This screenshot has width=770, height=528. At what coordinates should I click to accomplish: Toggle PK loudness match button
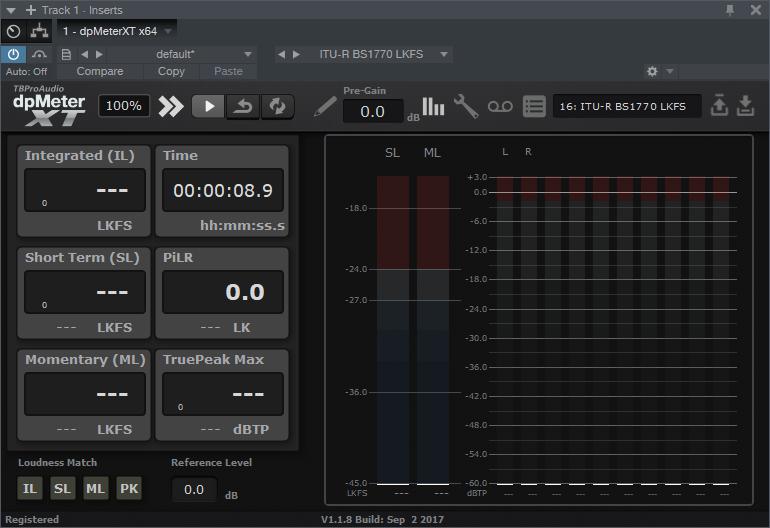(129, 488)
